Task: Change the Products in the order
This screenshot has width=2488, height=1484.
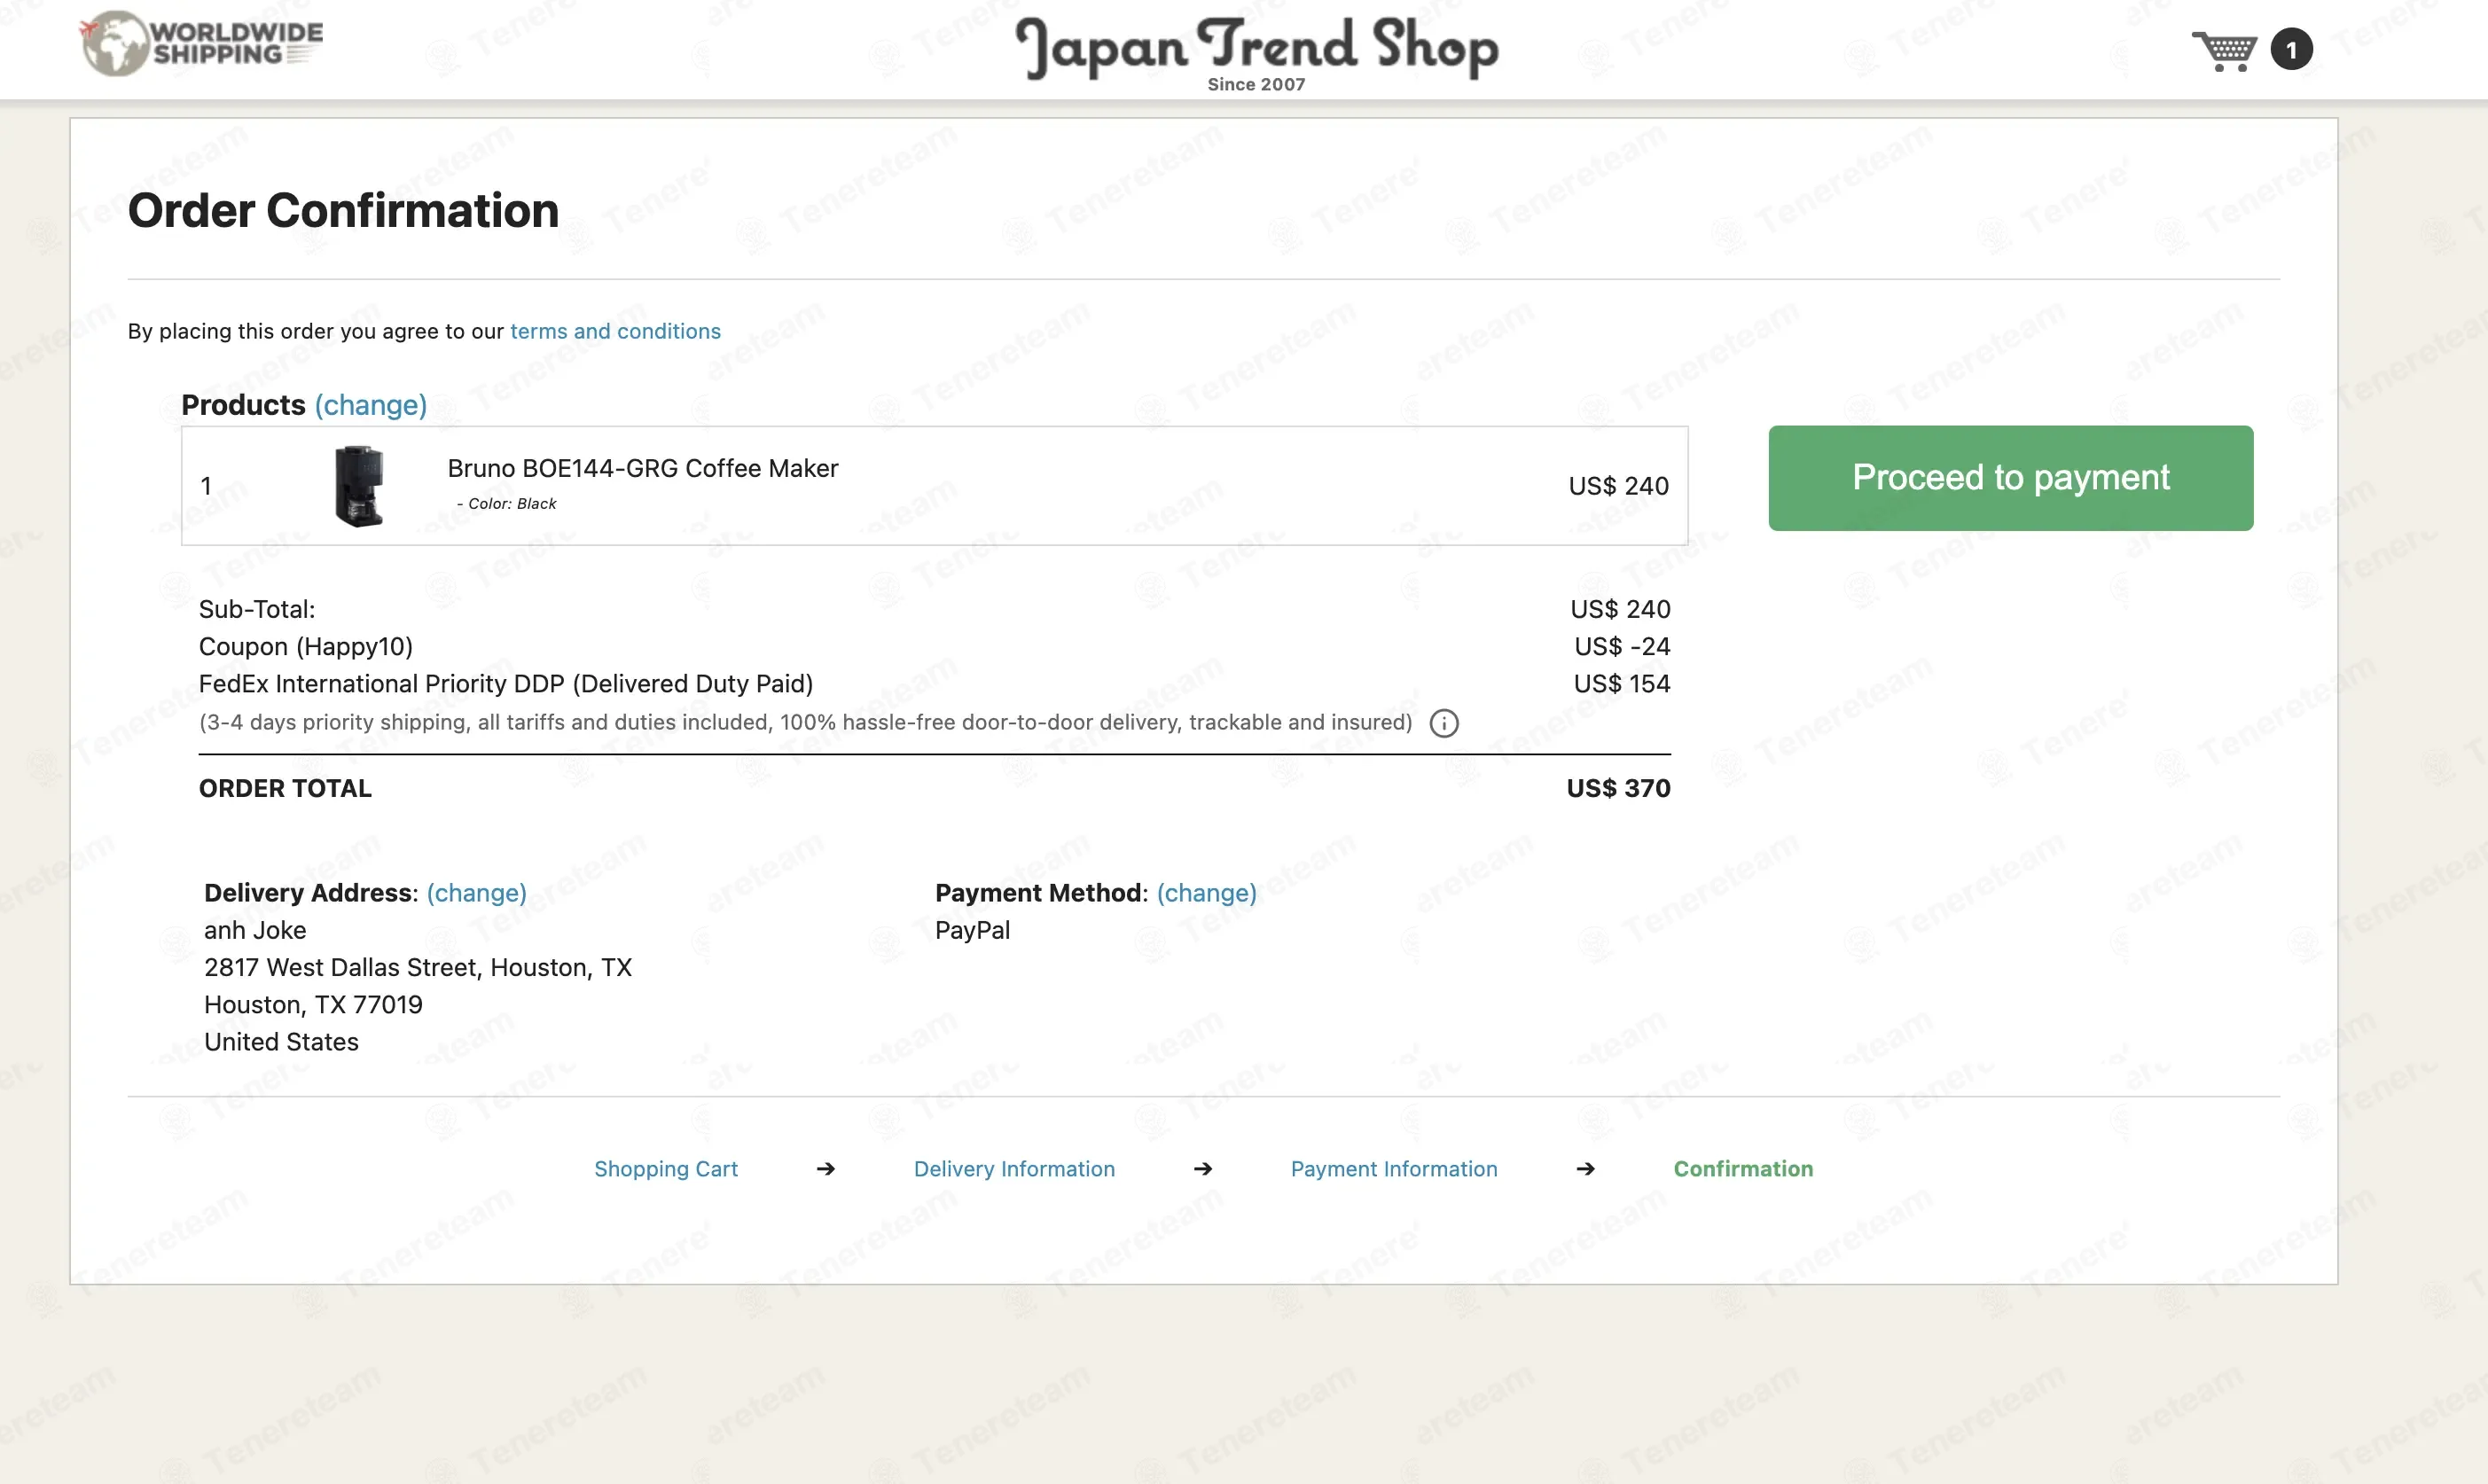Action: (x=371, y=405)
